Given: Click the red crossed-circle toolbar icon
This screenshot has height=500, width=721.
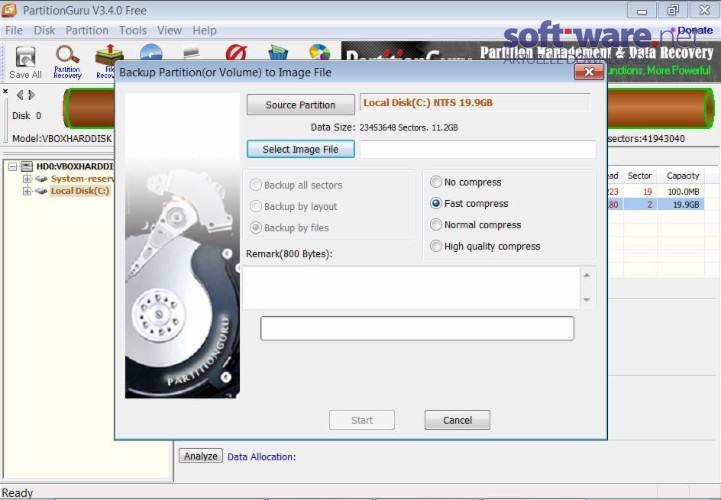Looking at the screenshot, I should point(236,52).
